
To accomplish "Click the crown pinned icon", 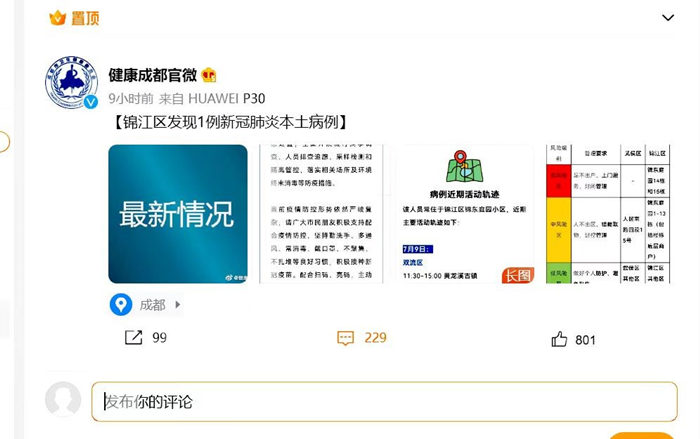I will (58, 18).
